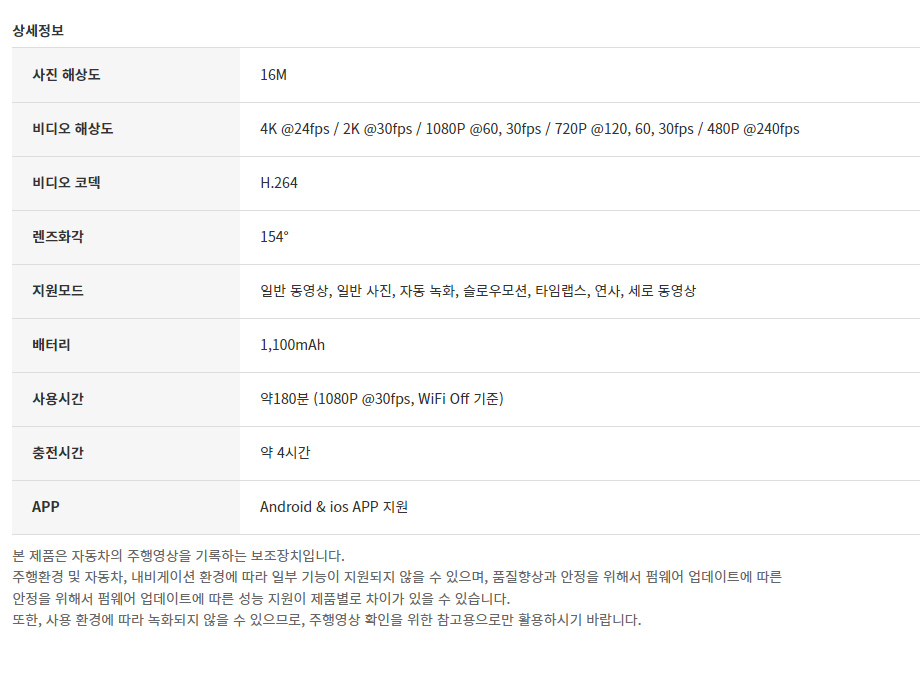Select the 사진 해상도 row label
Viewport: 920px width, 693px height.
click(66, 75)
